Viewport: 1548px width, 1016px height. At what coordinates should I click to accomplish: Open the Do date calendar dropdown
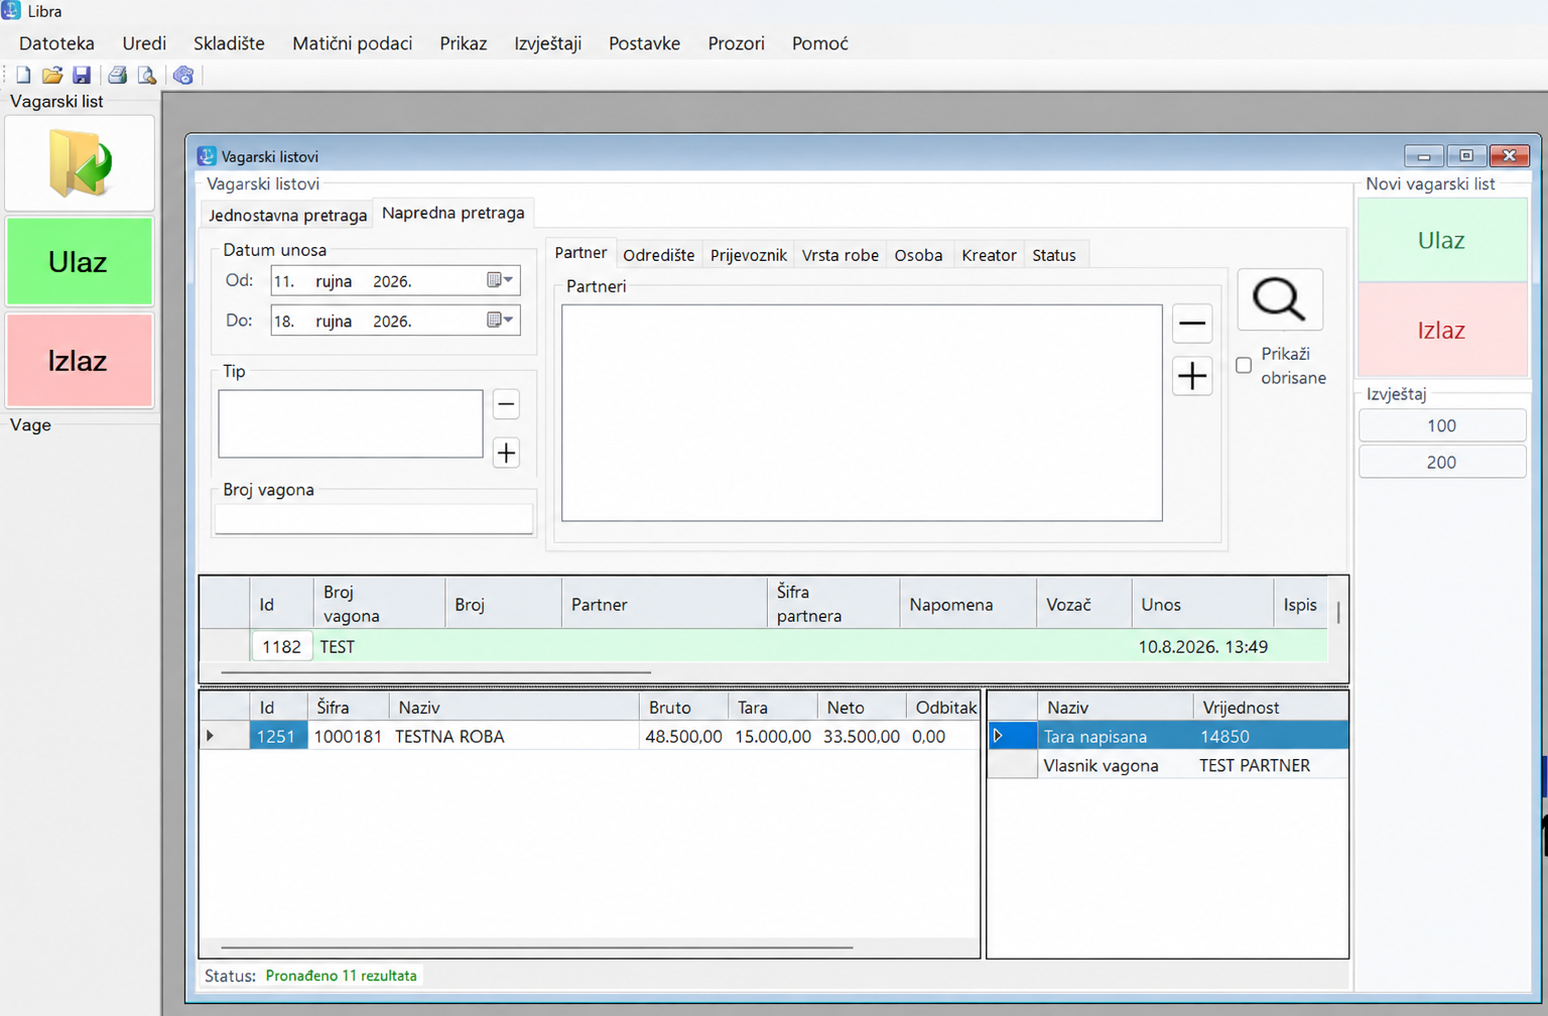pos(500,320)
